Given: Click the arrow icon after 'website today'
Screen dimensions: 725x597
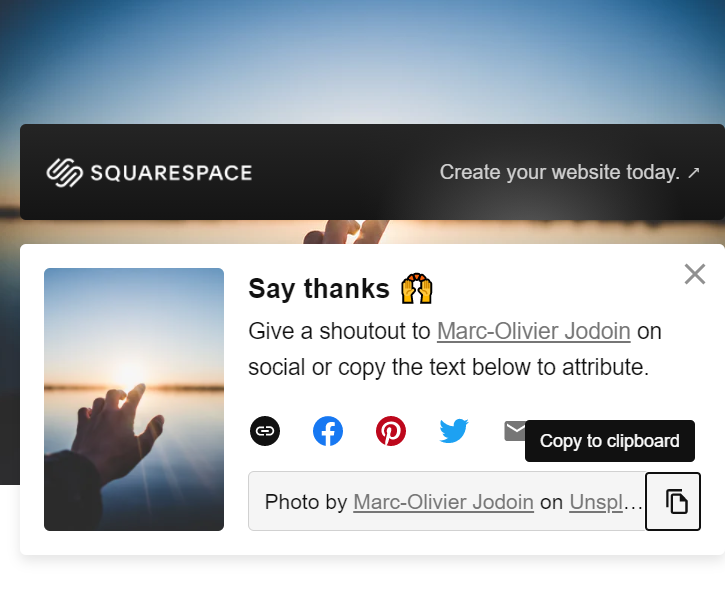Looking at the screenshot, I should tap(693, 173).
